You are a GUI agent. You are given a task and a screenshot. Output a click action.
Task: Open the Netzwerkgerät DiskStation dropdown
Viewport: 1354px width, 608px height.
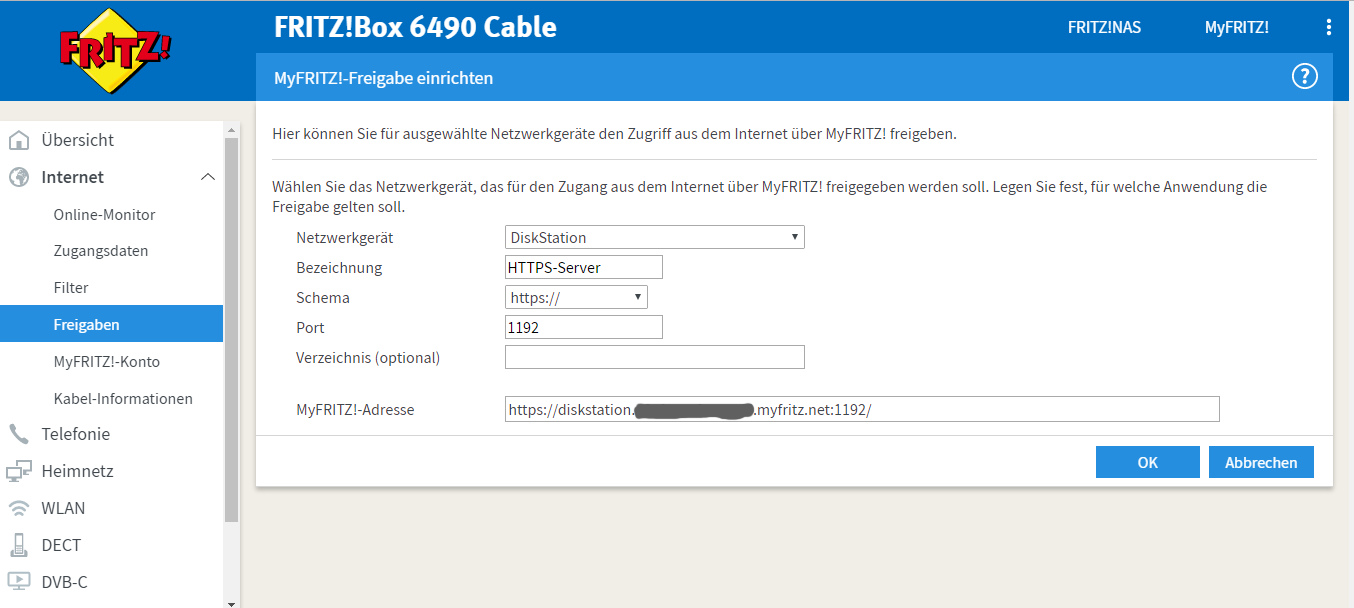(x=654, y=238)
